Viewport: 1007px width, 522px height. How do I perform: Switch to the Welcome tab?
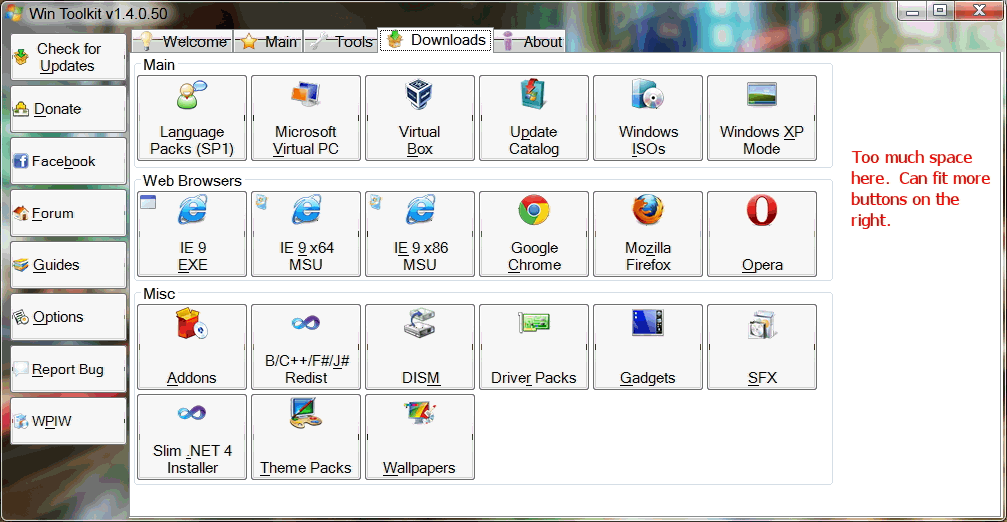(183, 41)
